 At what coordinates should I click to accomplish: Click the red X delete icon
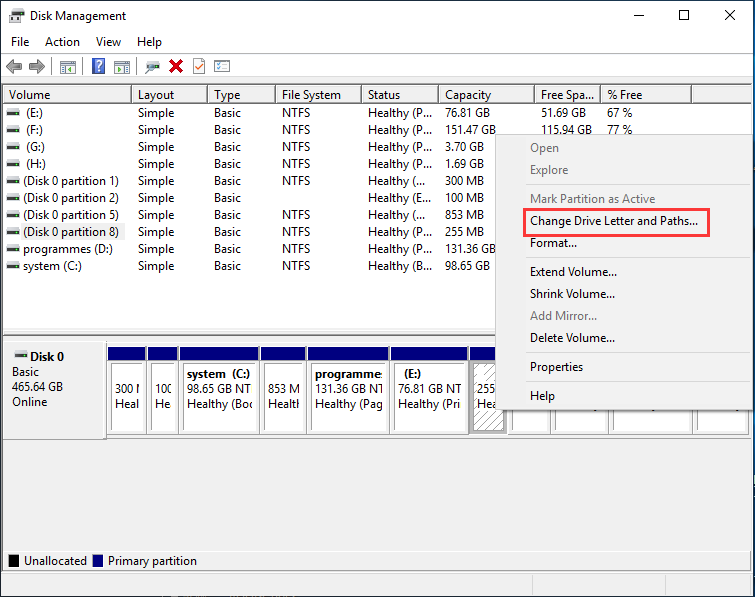[x=176, y=66]
